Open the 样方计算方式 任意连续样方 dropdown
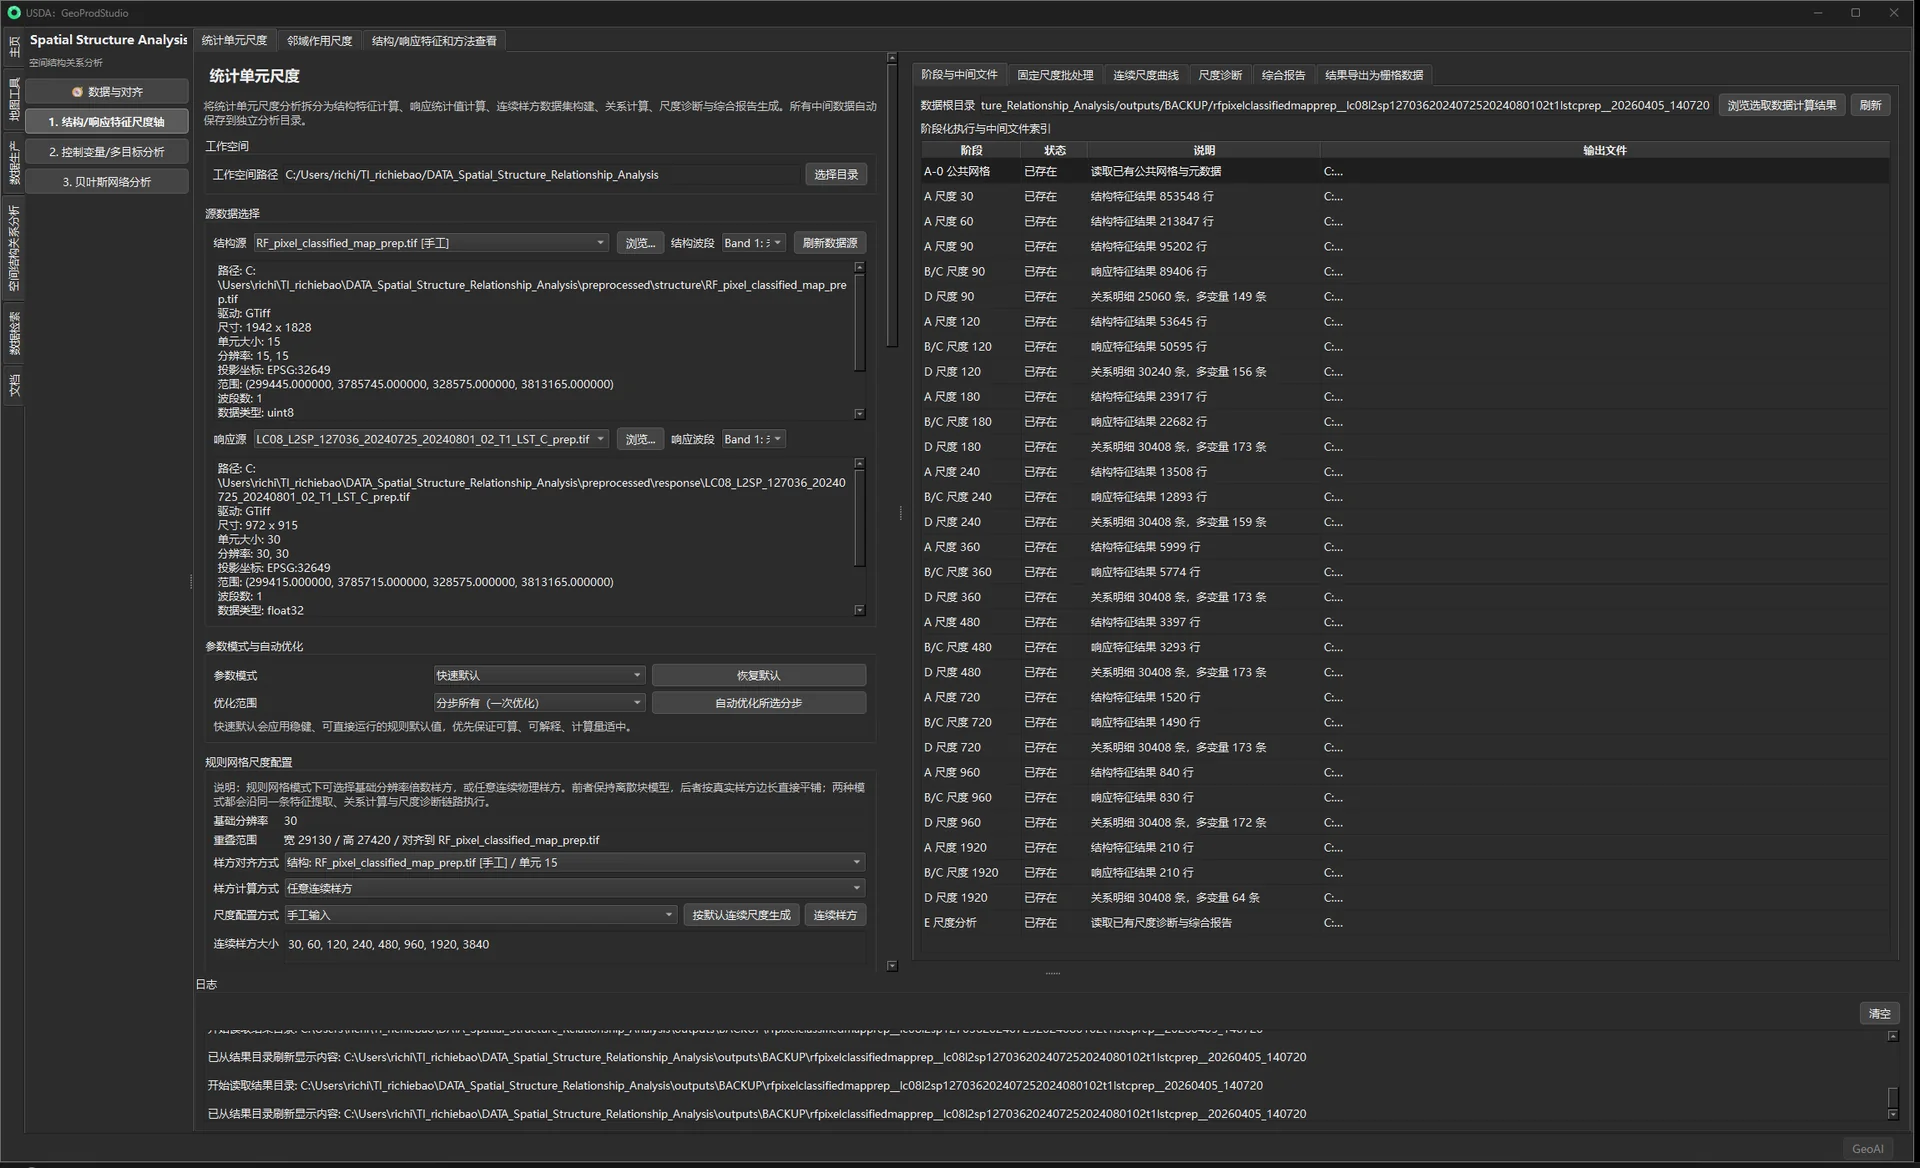Screen dimensions: 1920x1168 (x=574, y=888)
